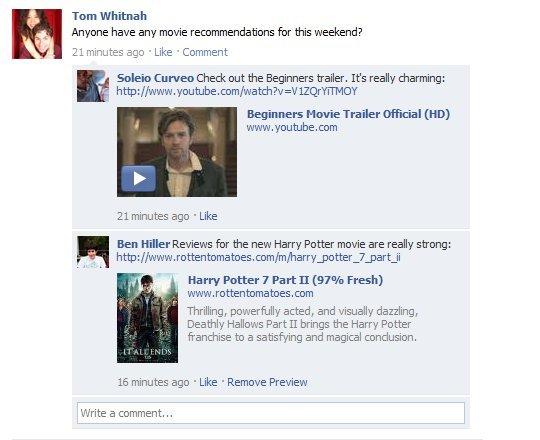Open Beginners Movie Trailer Official (HD) title
Screen dimensions: 540x440
pos(348,114)
